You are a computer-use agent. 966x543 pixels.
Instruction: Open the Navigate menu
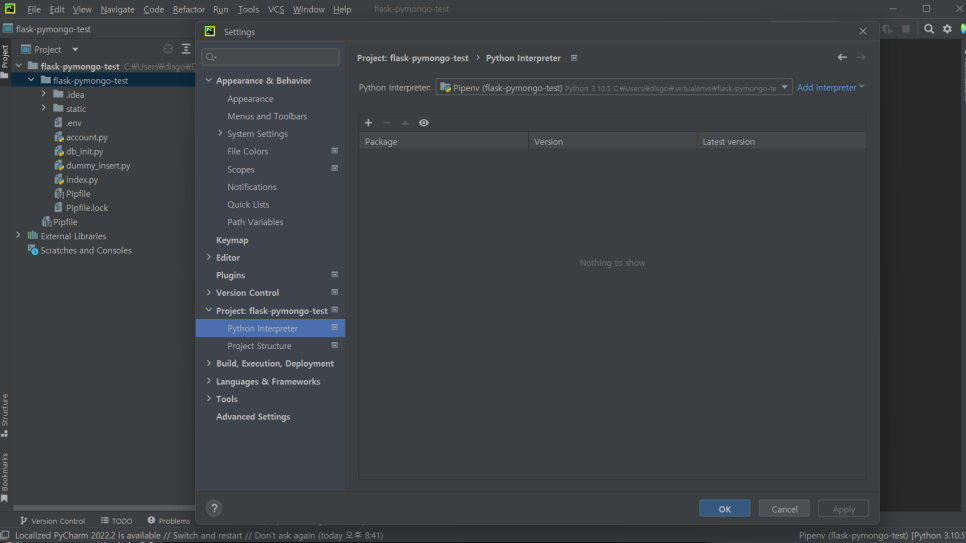[117, 9]
